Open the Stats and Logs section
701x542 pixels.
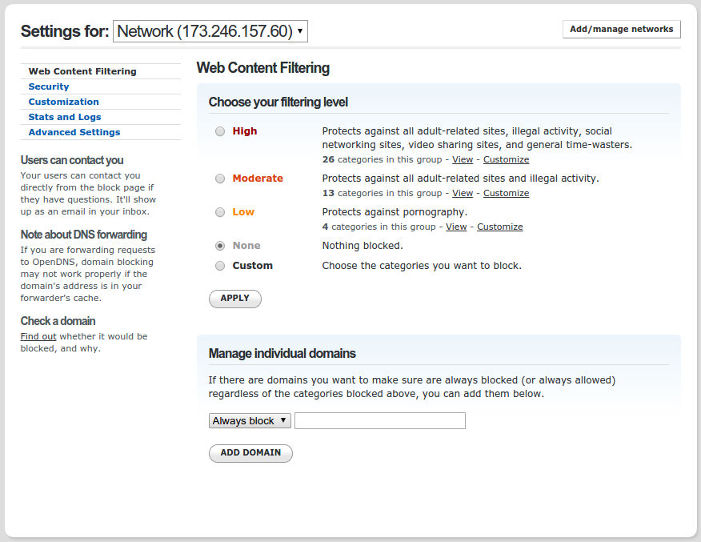click(x=65, y=117)
